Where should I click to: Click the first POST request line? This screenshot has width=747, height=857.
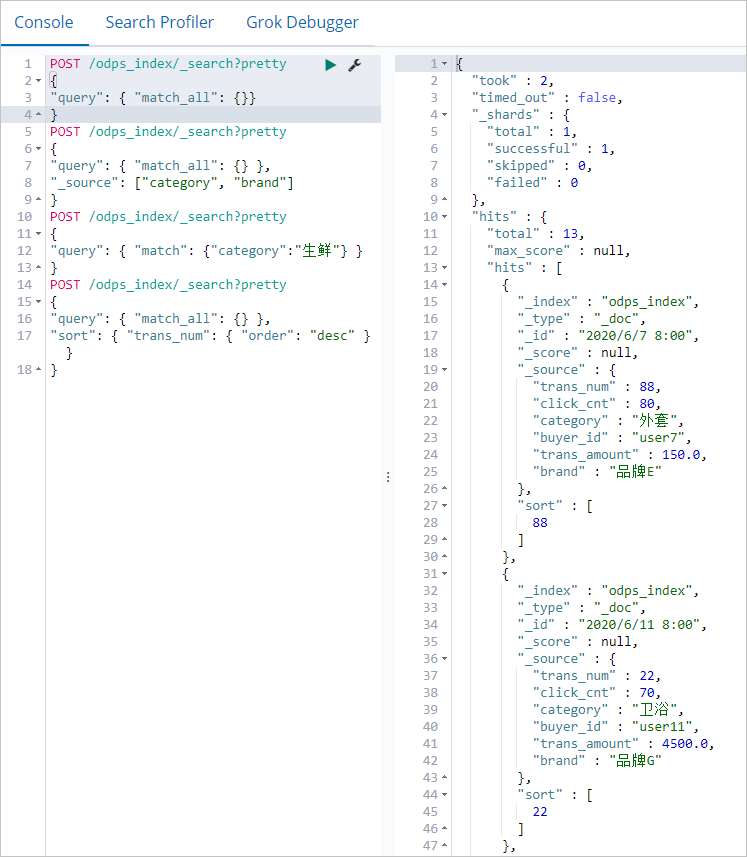tap(168, 64)
